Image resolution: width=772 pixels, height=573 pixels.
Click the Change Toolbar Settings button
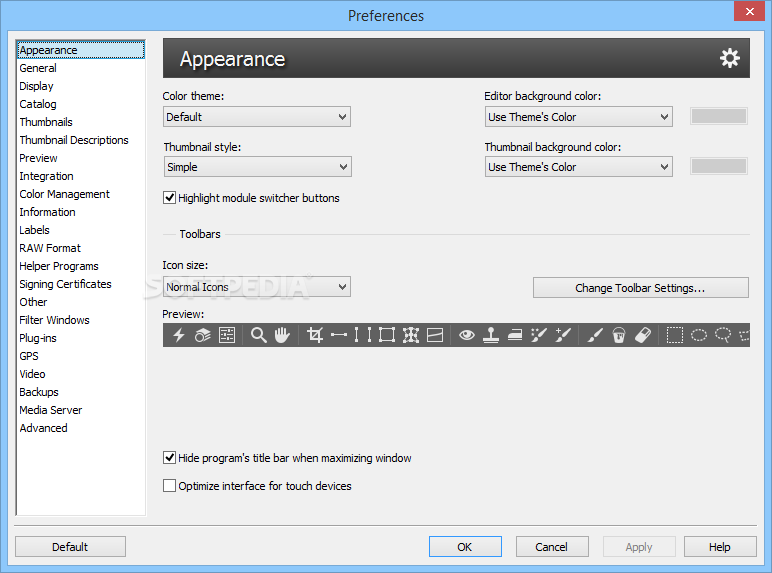click(640, 288)
